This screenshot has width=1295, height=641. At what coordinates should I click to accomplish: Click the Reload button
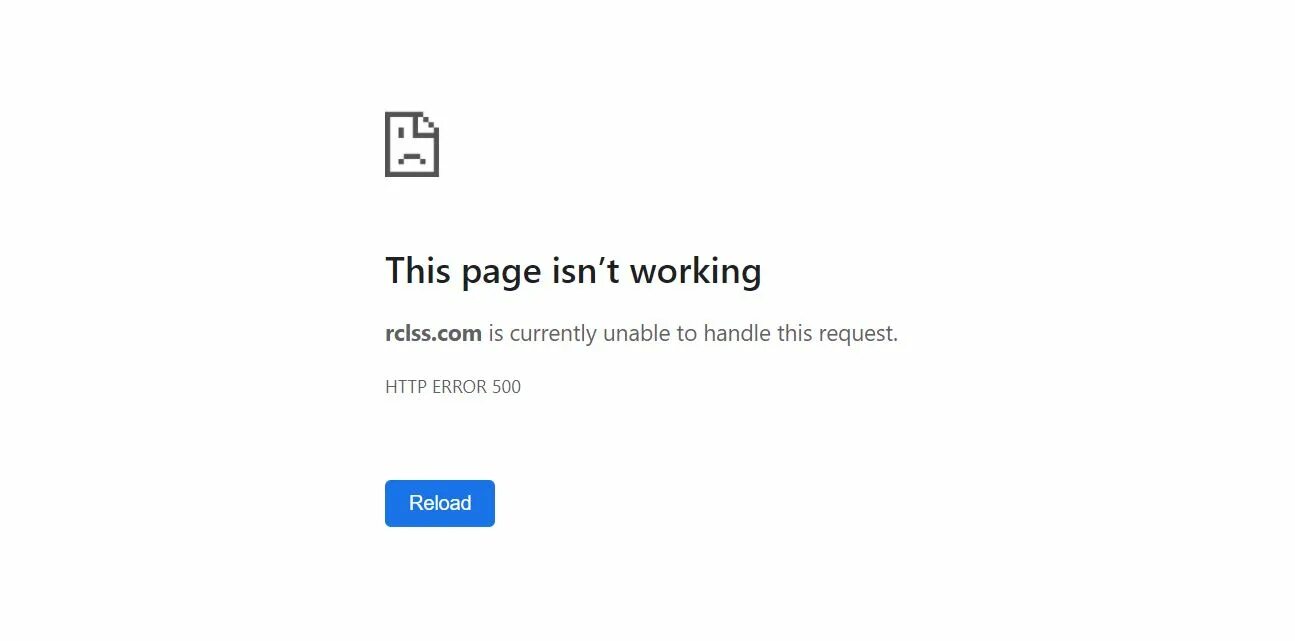440,503
